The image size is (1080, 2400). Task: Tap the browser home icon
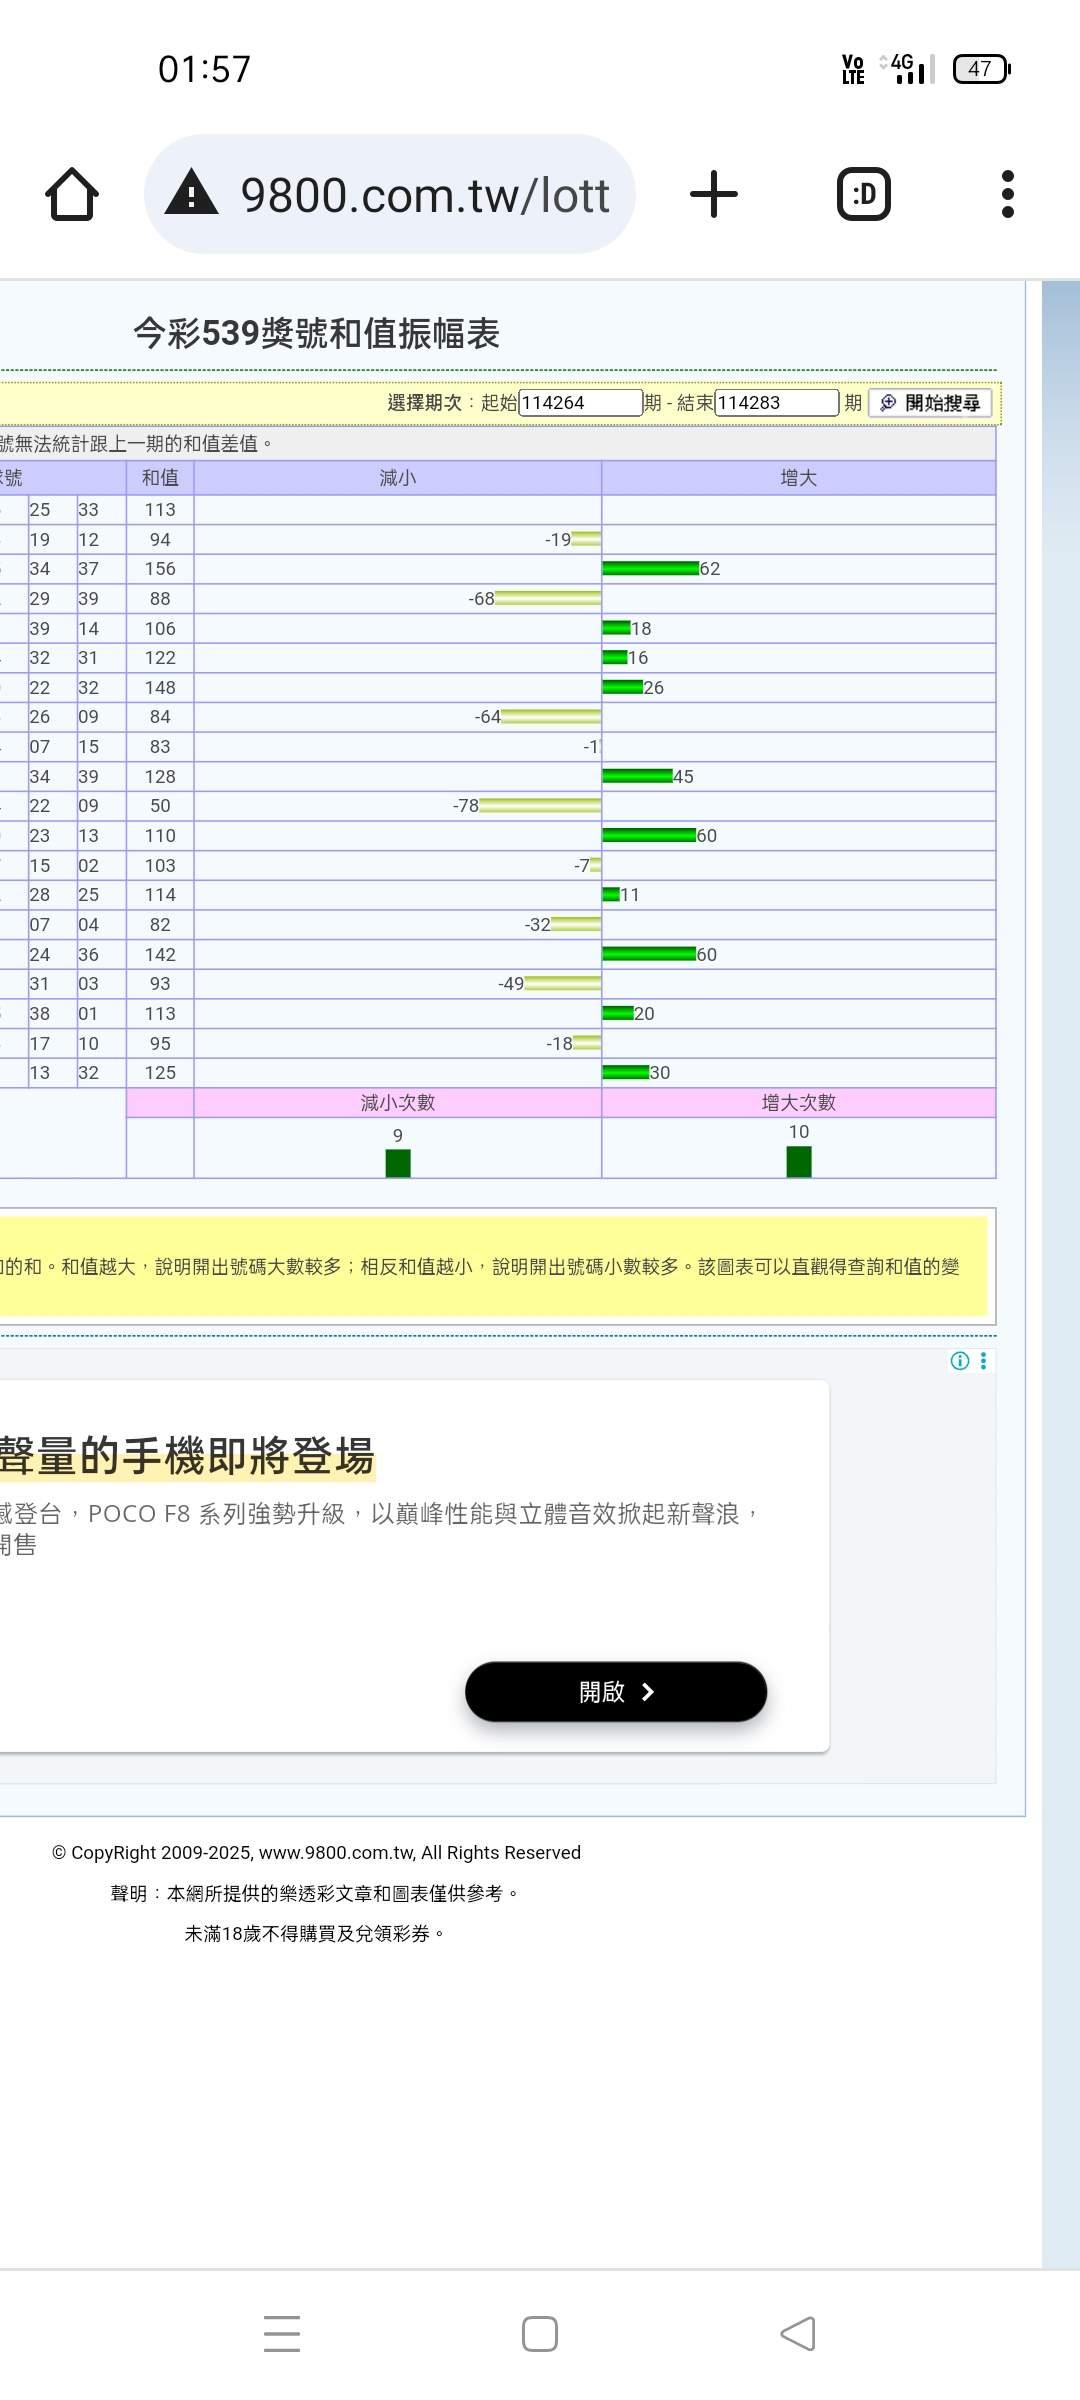pos(72,194)
